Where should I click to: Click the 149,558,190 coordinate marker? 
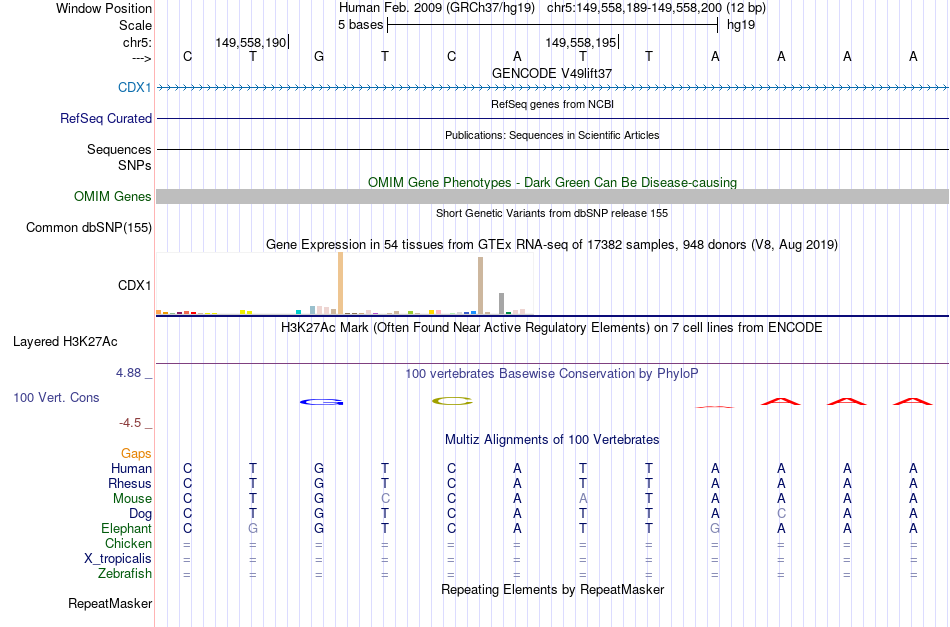point(251,42)
